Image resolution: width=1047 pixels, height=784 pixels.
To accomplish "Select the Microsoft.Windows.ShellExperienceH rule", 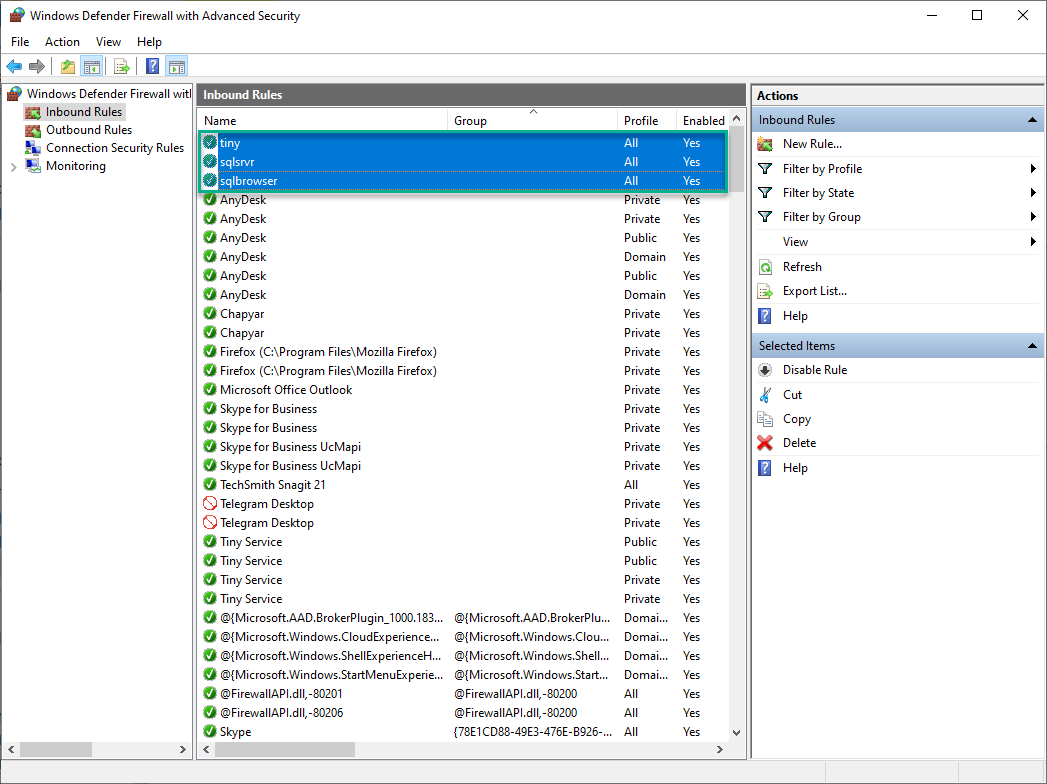I will [463, 656].
